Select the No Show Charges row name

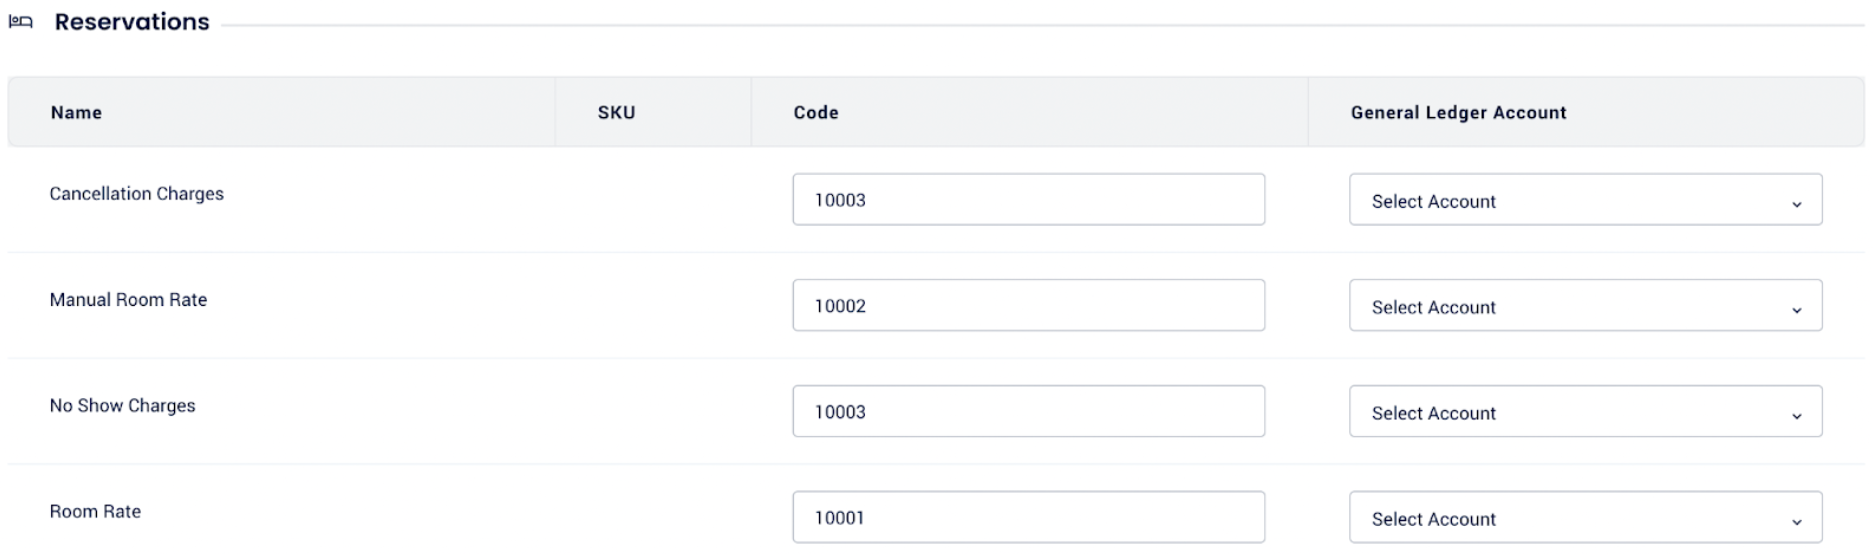point(123,406)
